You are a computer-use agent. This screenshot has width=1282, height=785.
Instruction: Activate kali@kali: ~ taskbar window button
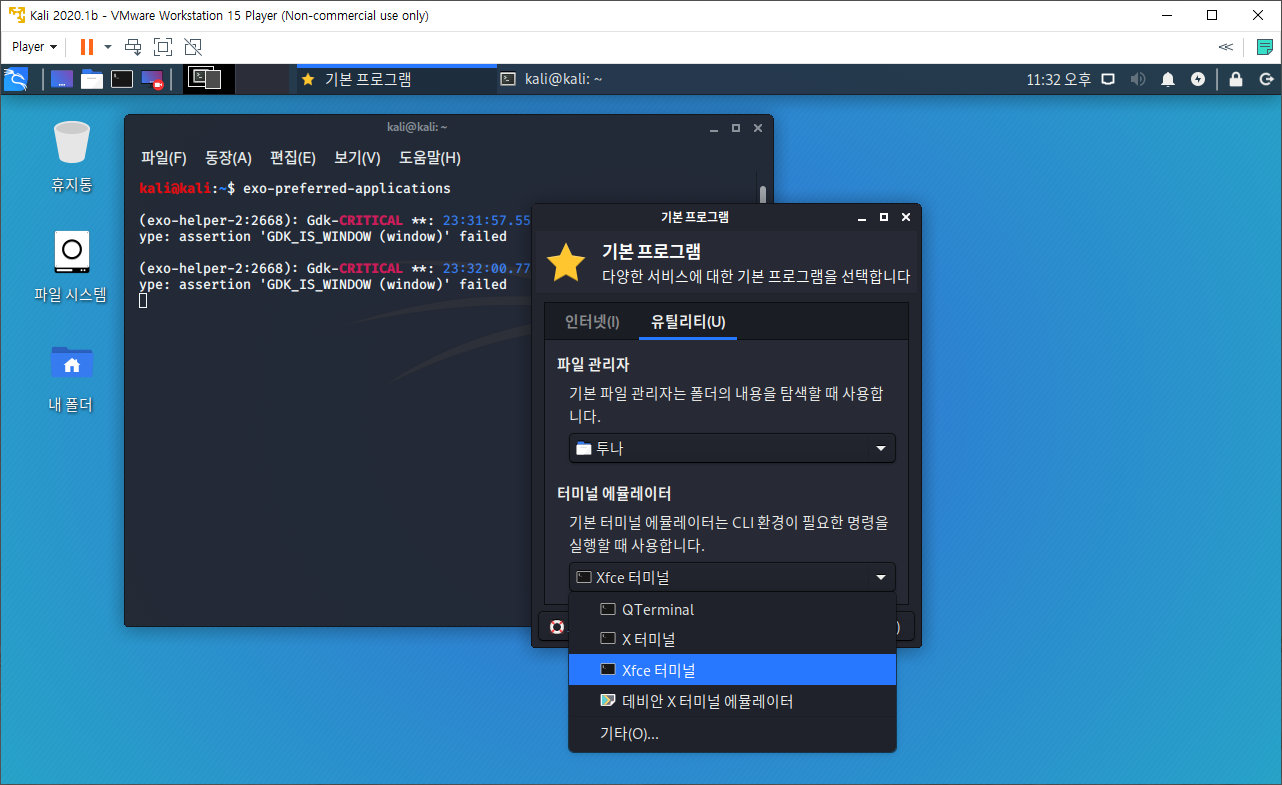pos(596,79)
